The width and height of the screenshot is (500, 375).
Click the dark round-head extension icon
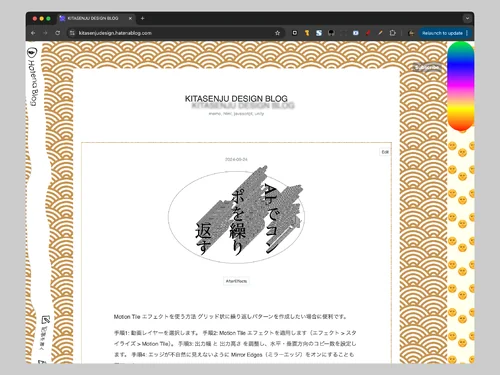click(331, 33)
